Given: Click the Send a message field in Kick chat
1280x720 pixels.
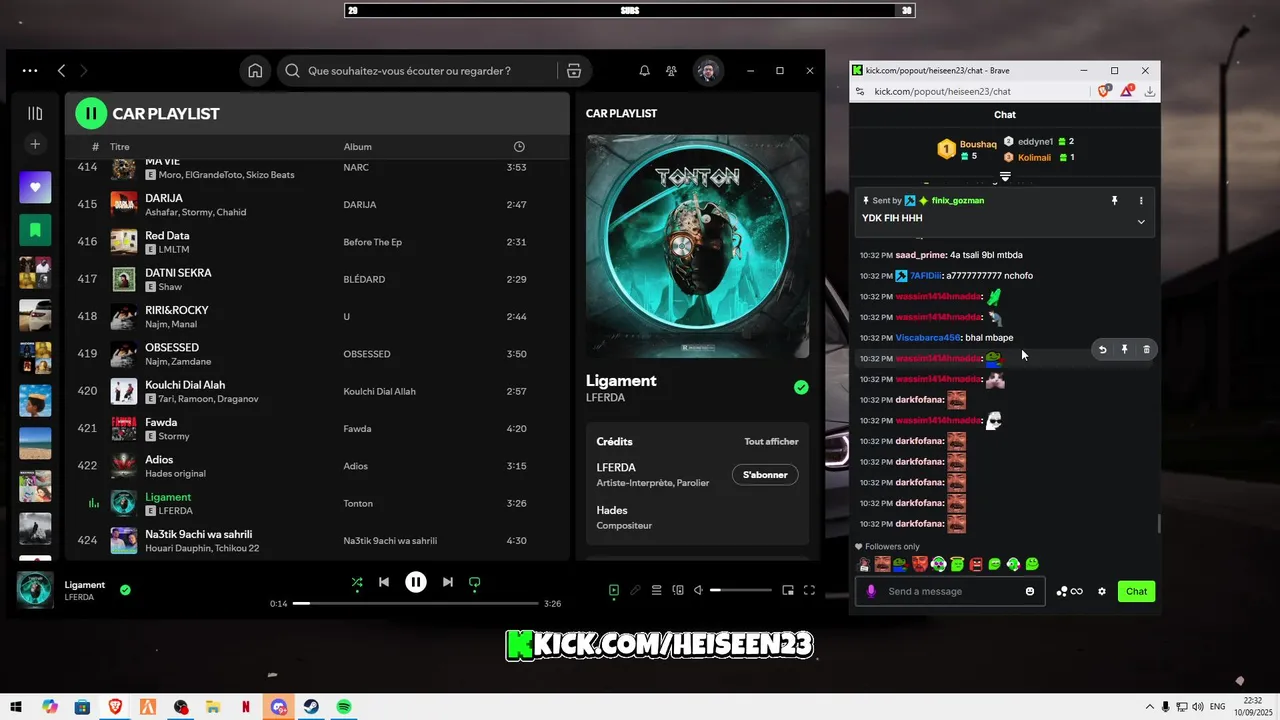Looking at the screenshot, I should click(950, 591).
